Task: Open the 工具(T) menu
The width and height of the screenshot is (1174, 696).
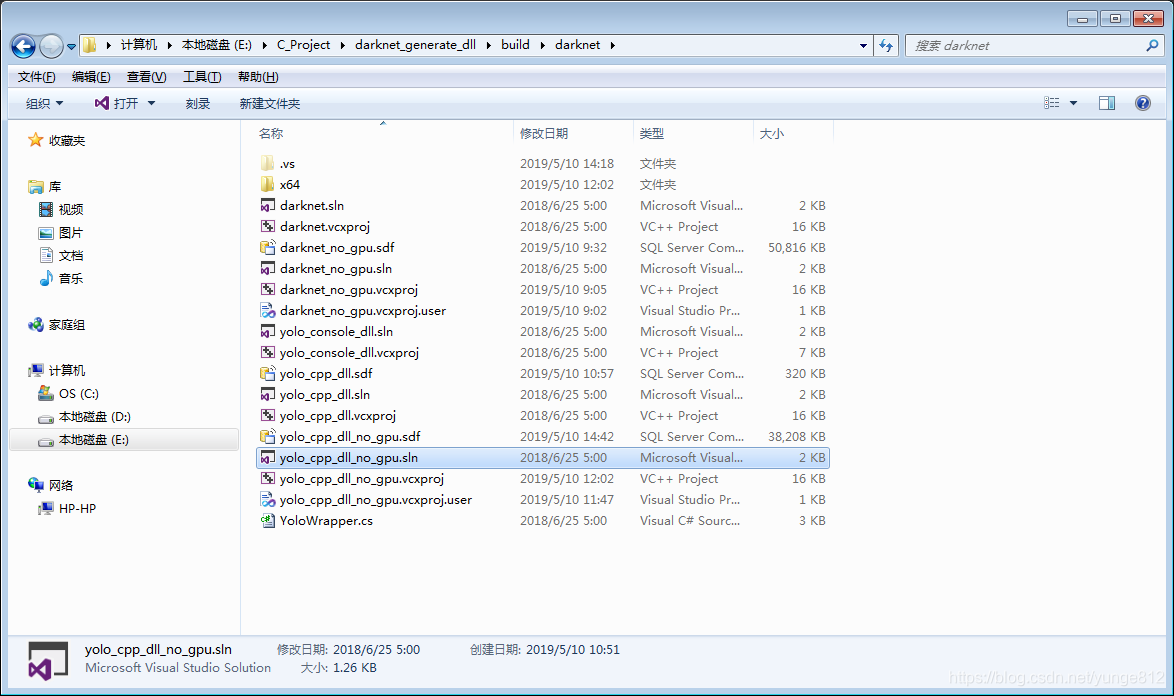Action: (202, 77)
